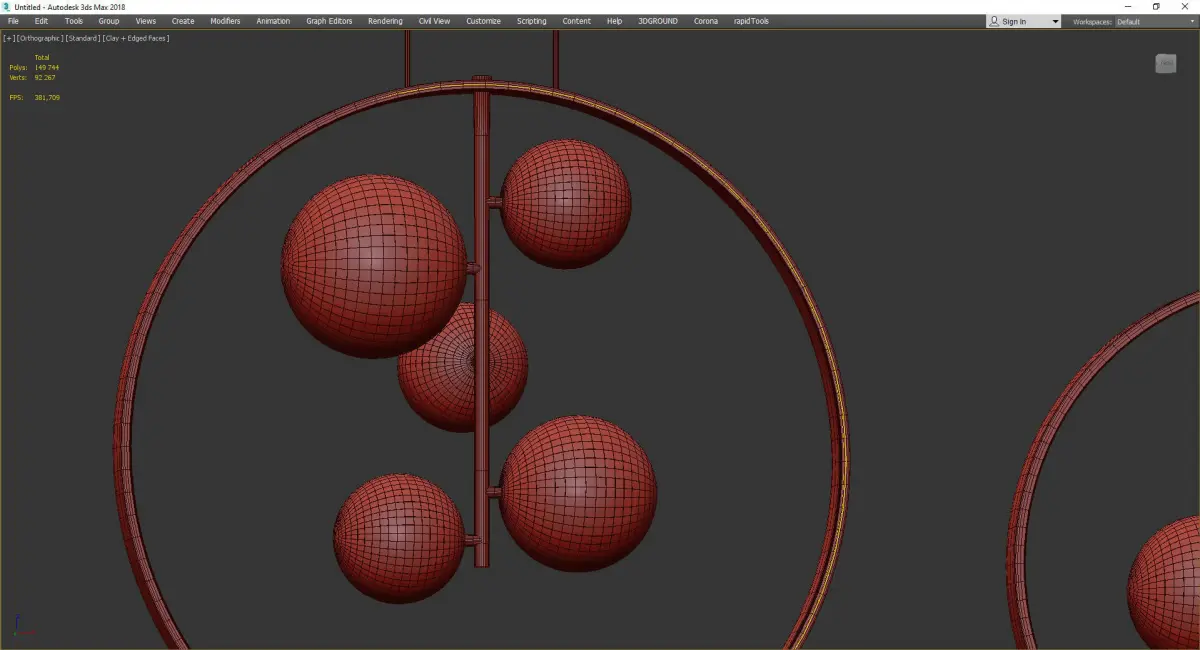This screenshot has width=1200, height=650.
Task: Open the Rendering menu
Action: click(x=385, y=21)
